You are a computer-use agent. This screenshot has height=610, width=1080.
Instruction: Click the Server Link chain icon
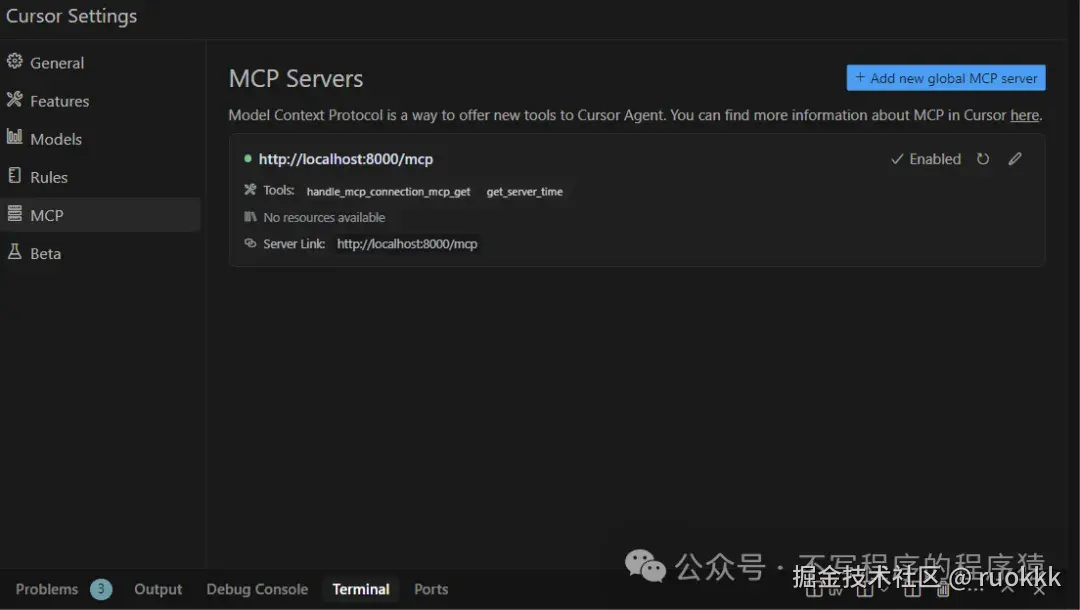(250, 243)
